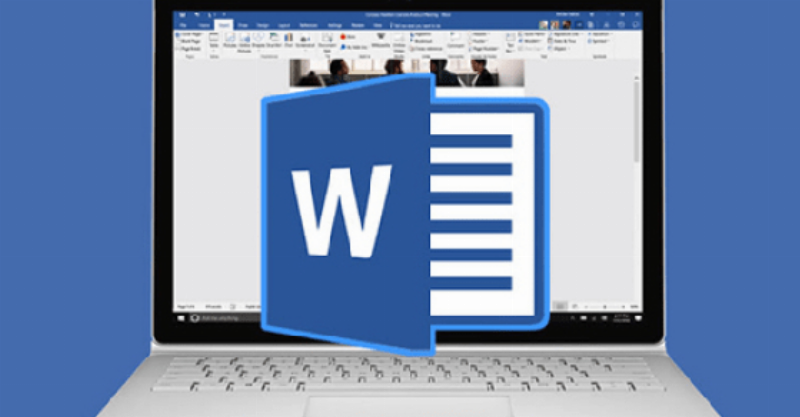
Task: Adjust the zoom slider in the status bar
Action: point(605,307)
